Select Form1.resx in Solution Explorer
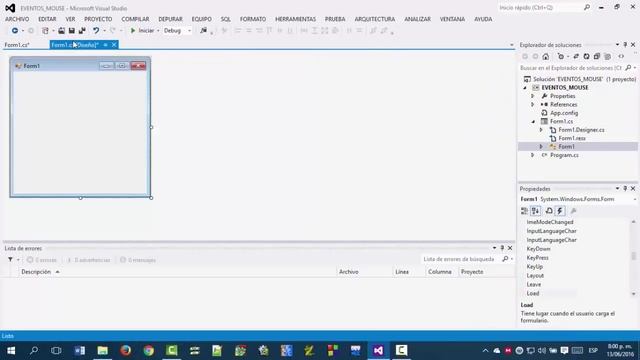This screenshot has width=640, height=360. [572, 138]
